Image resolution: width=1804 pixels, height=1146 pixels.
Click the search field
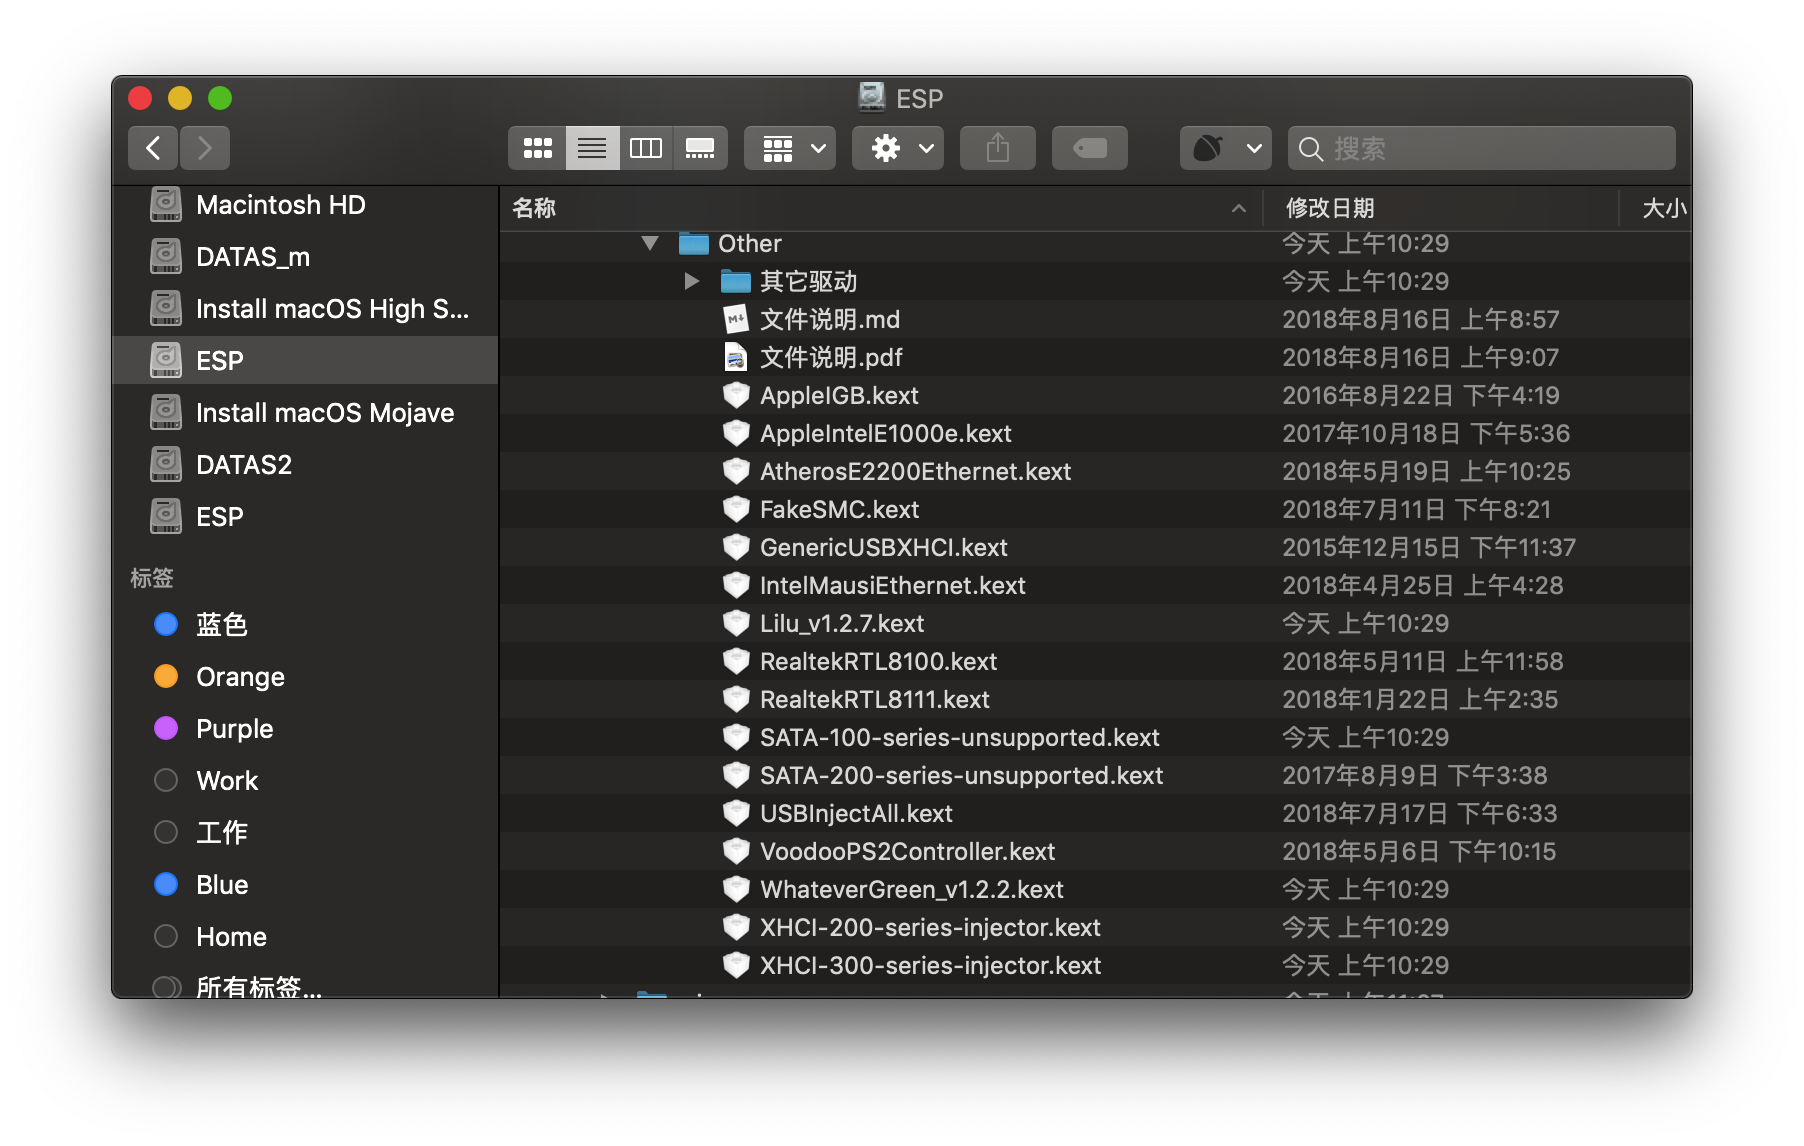pos(1482,148)
